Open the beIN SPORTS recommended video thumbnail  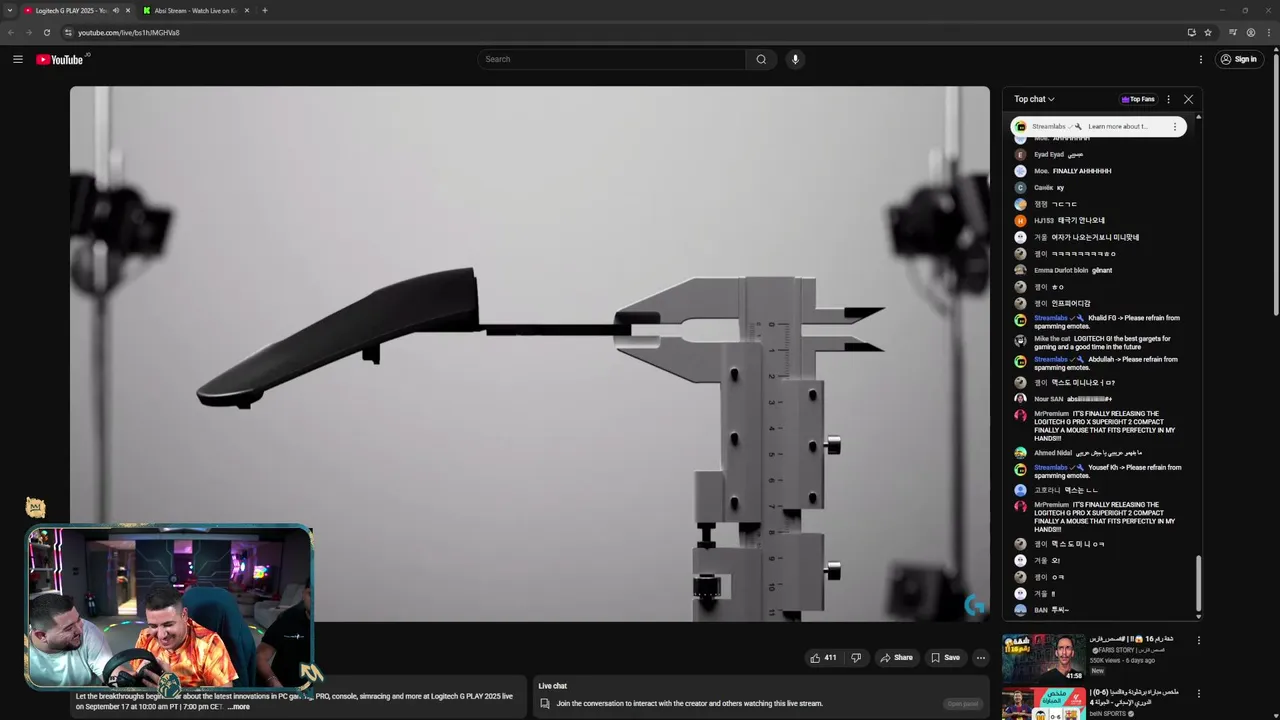1044,704
